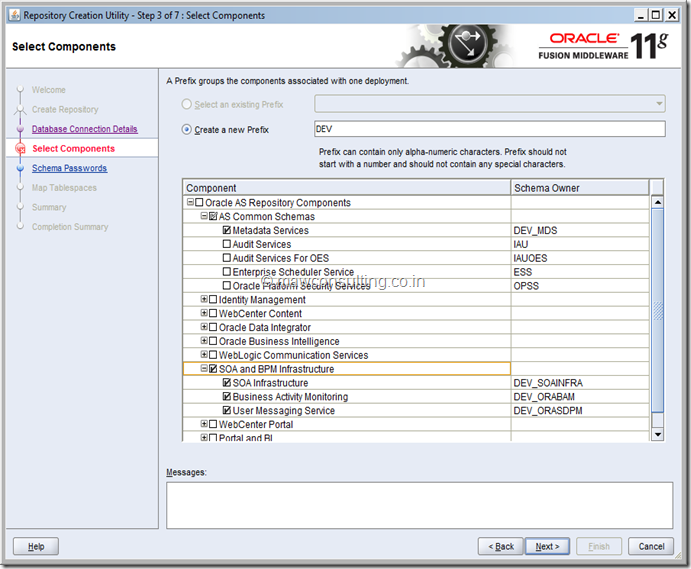691x569 pixels.
Task: Click the DEV_ORASDPM schema owner cell
Action: tap(580, 410)
